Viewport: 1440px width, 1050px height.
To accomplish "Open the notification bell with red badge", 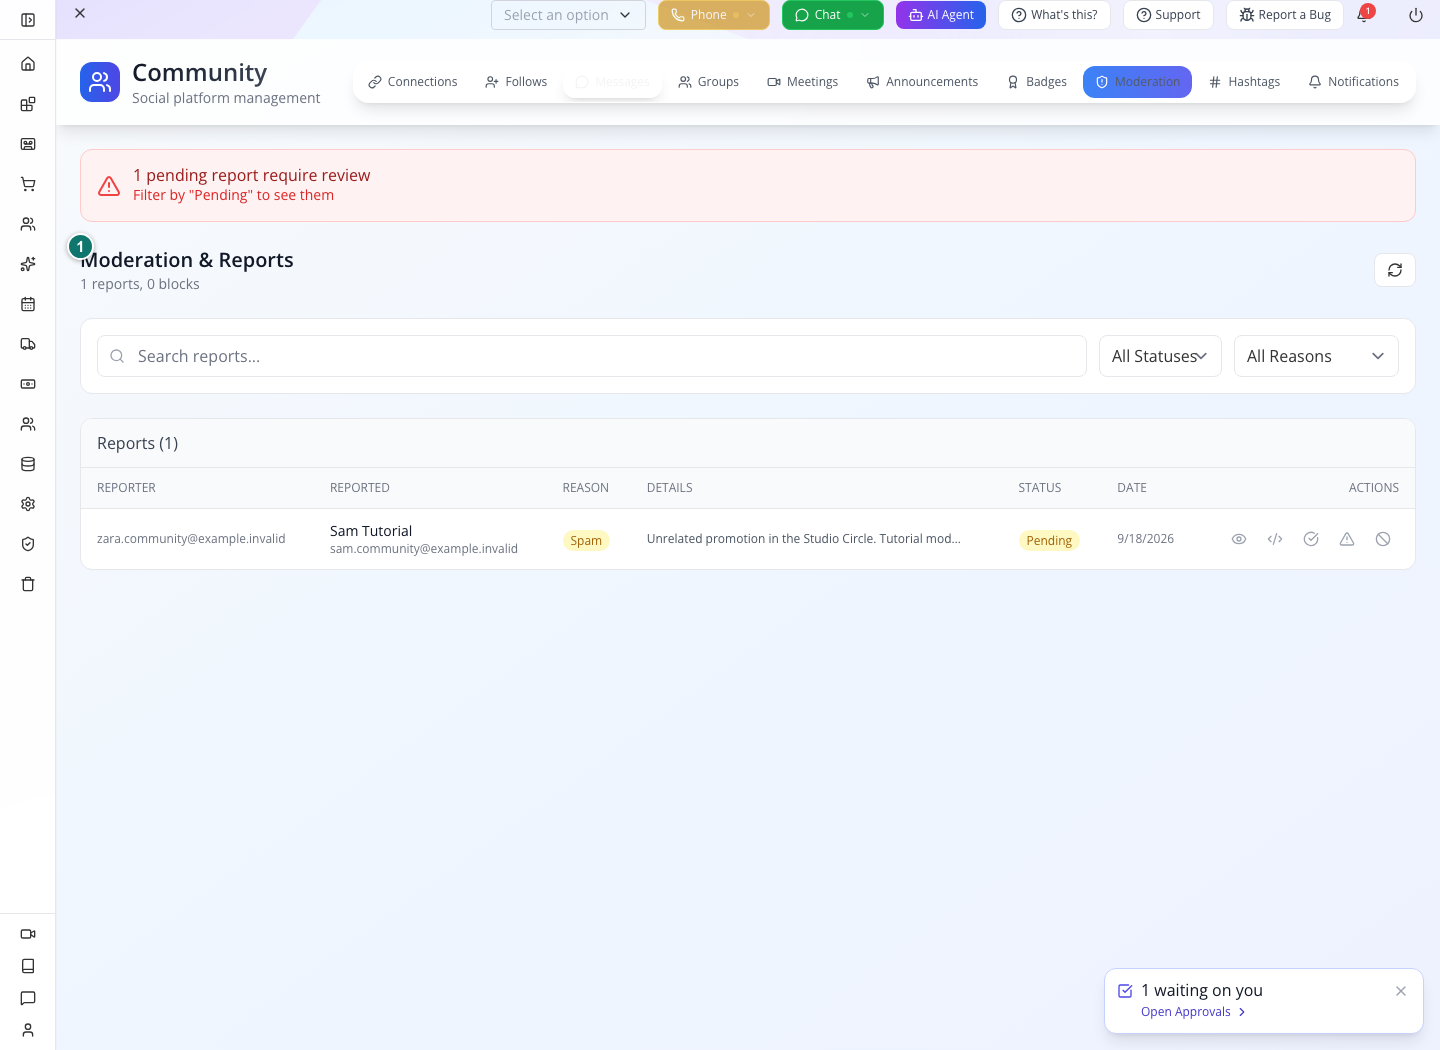I will [1362, 15].
